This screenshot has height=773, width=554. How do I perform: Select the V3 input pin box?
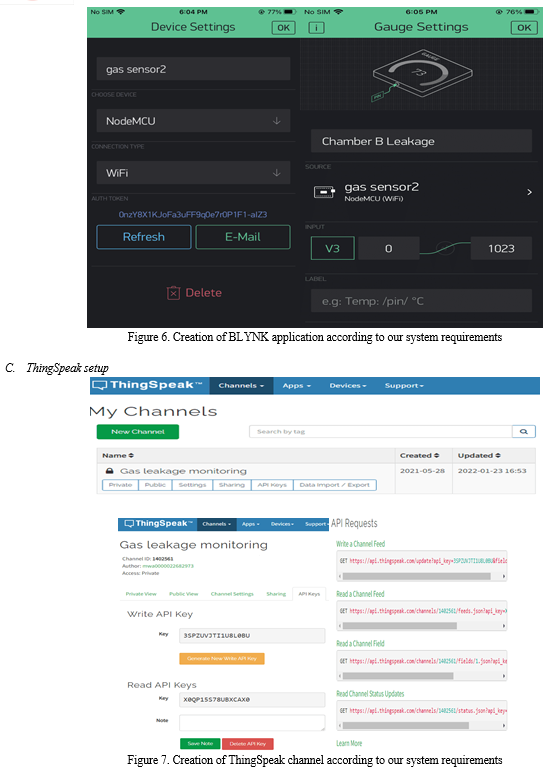click(x=332, y=248)
